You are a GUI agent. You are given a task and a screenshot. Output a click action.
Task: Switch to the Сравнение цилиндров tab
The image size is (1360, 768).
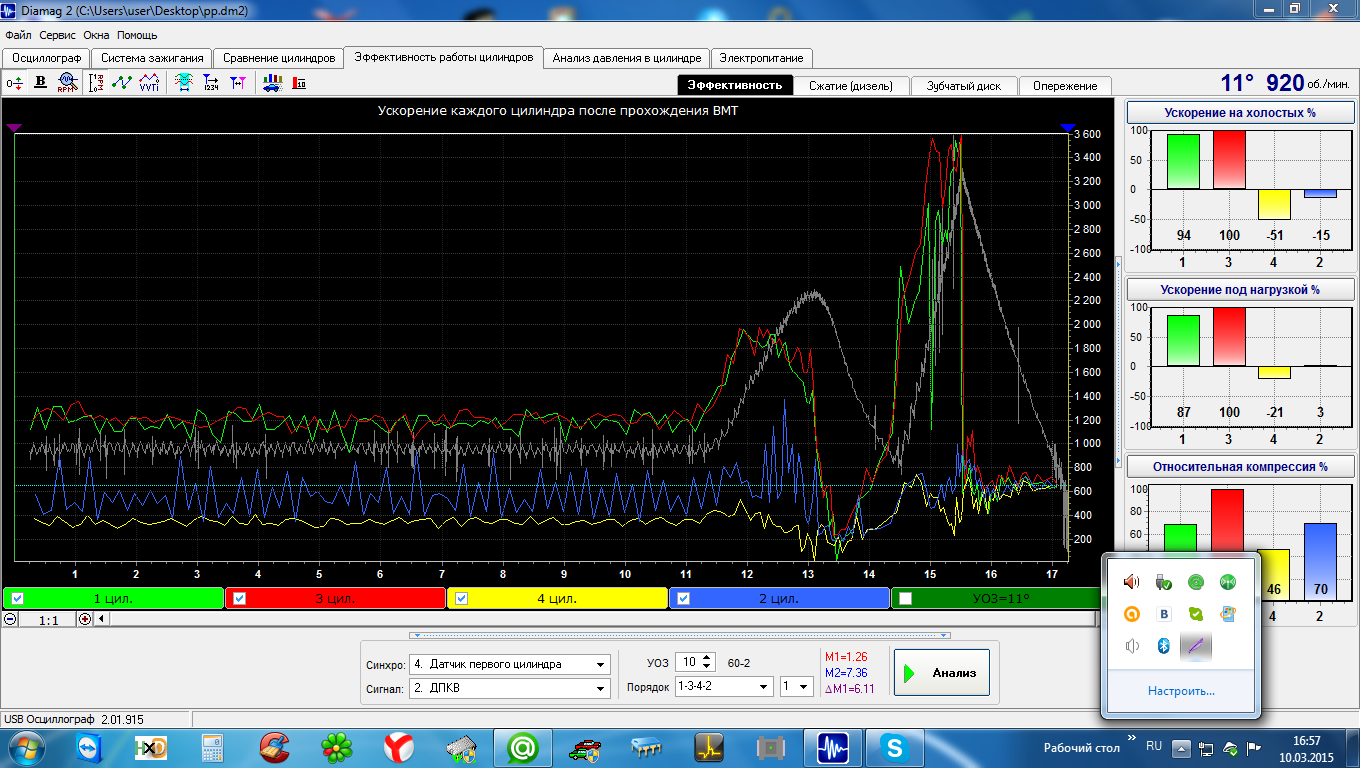coord(279,58)
